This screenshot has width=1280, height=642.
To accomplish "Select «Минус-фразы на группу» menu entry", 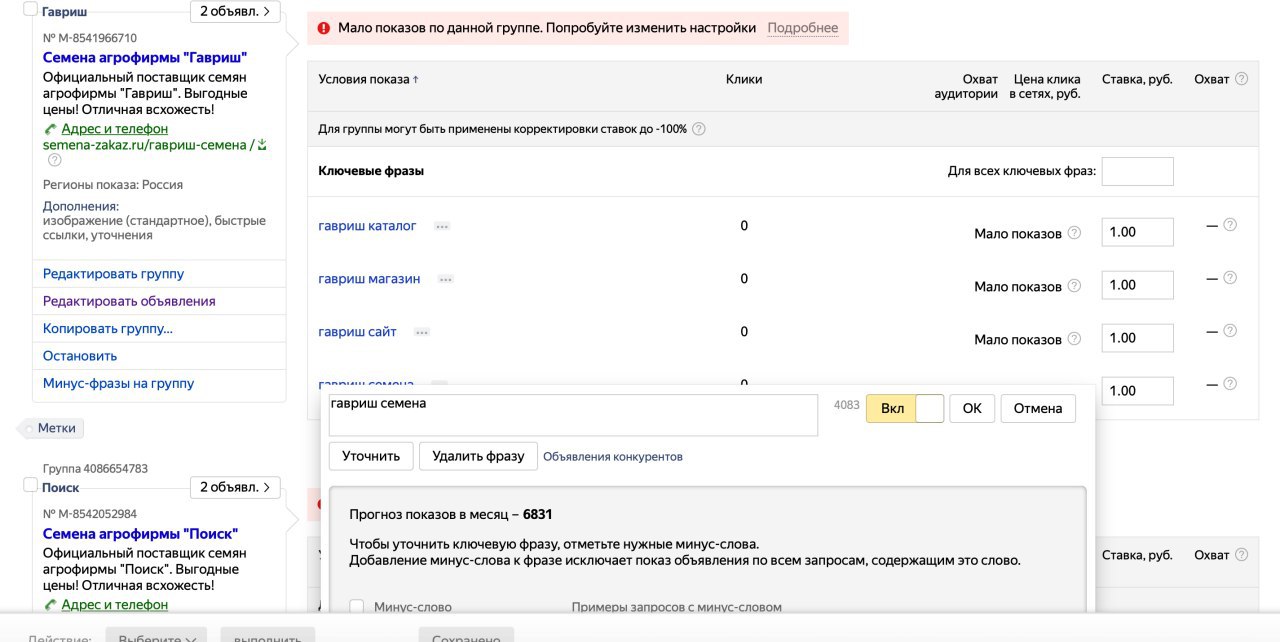I will click(118, 383).
